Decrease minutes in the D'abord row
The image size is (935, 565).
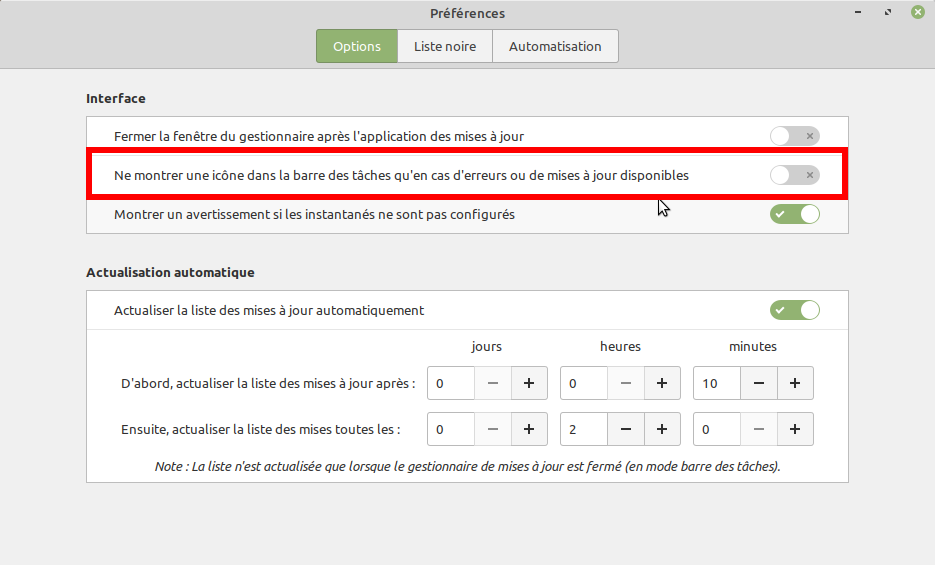point(759,383)
